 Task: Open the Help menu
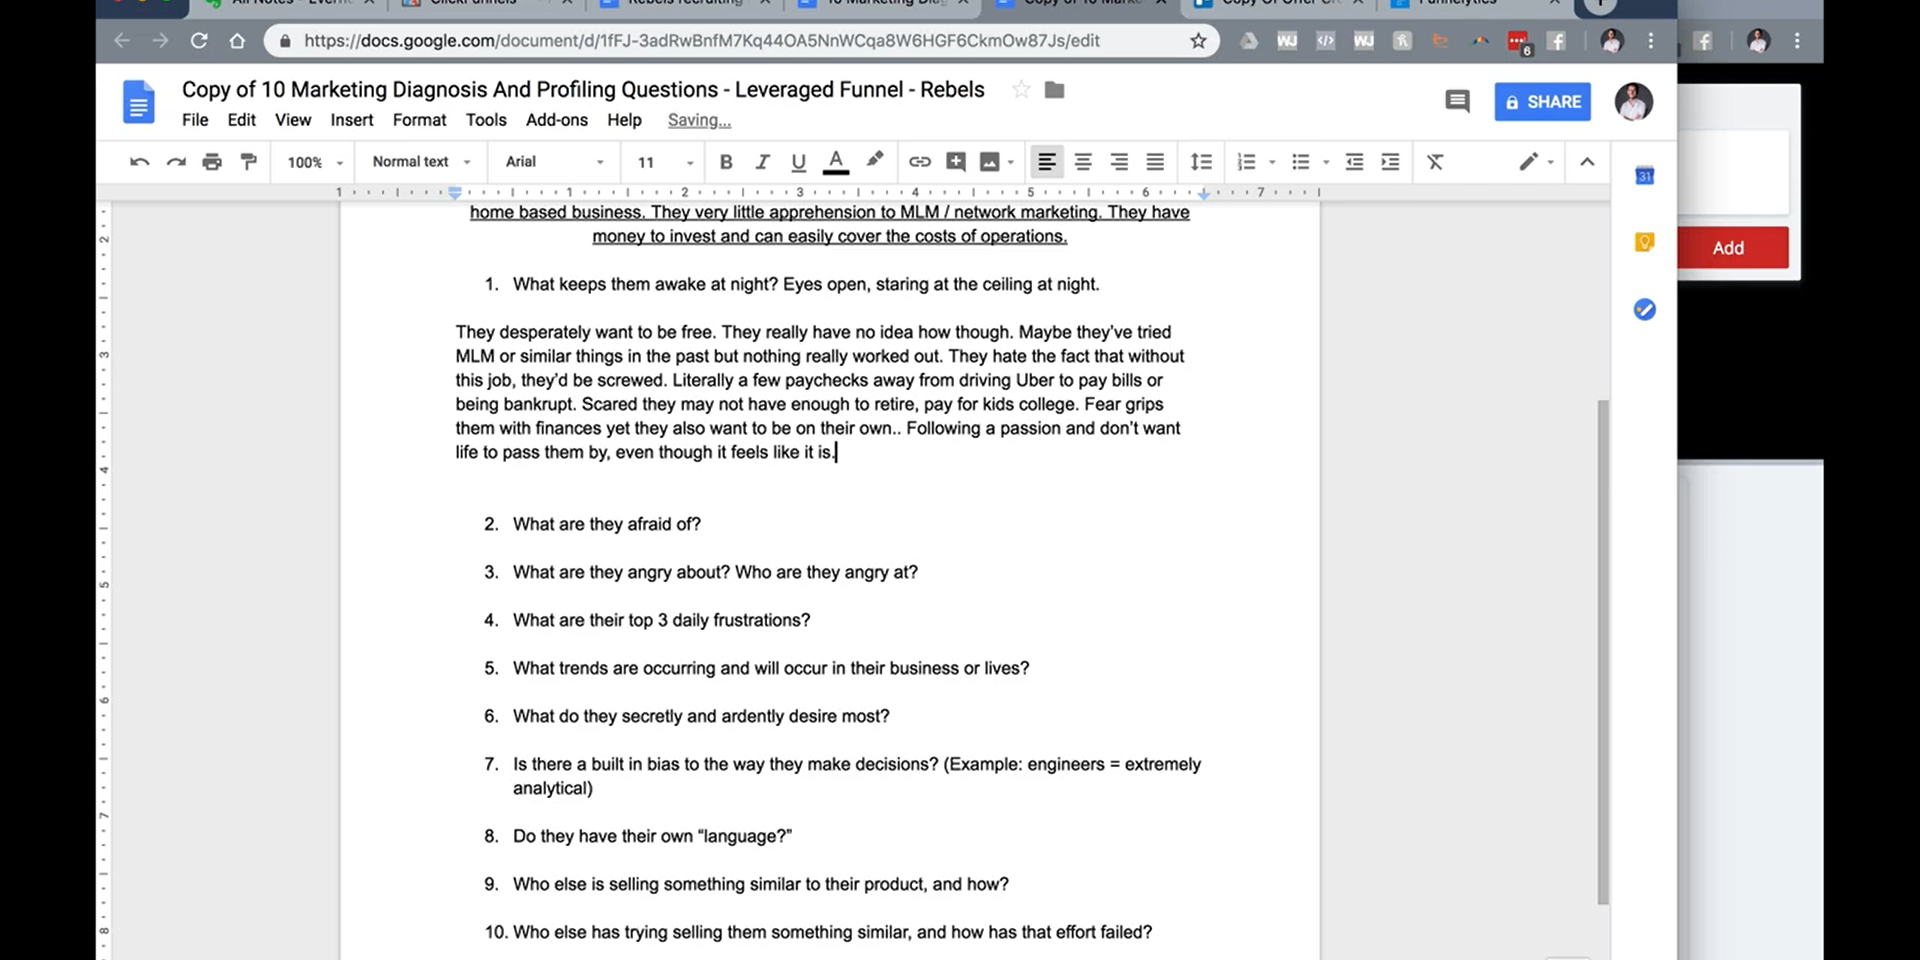[624, 120]
